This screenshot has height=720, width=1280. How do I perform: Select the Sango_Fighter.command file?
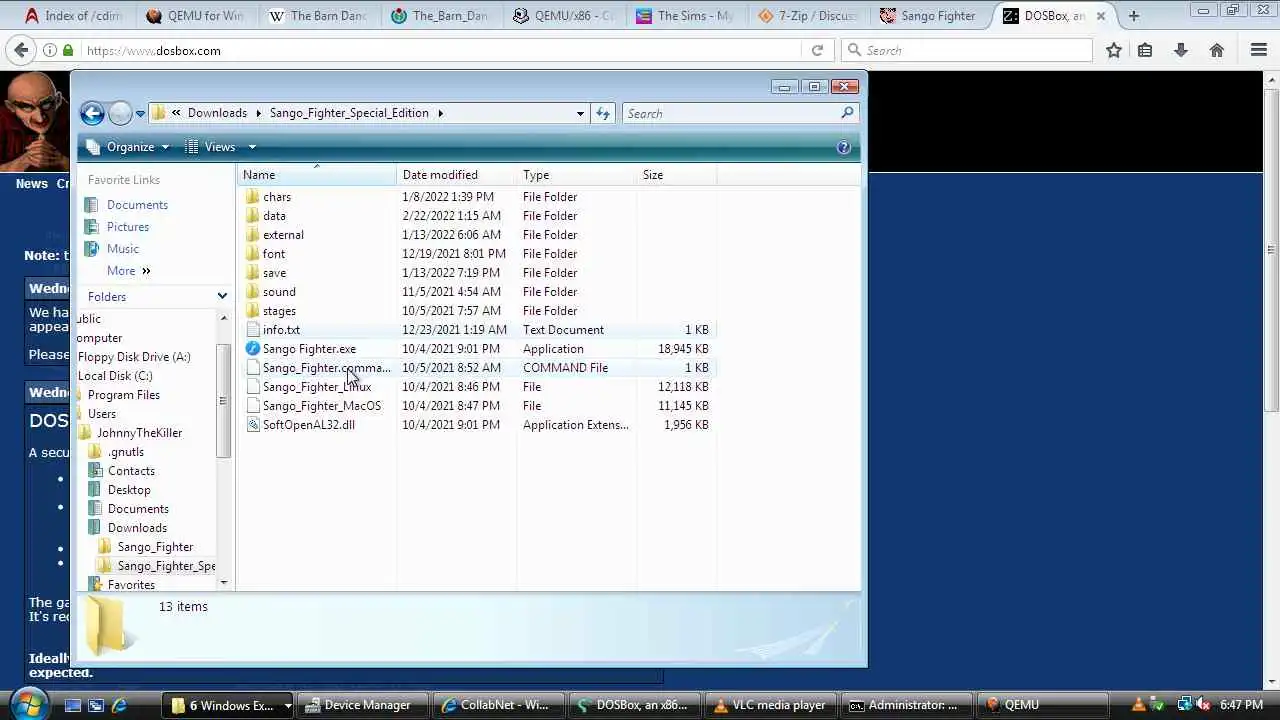[326, 368]
